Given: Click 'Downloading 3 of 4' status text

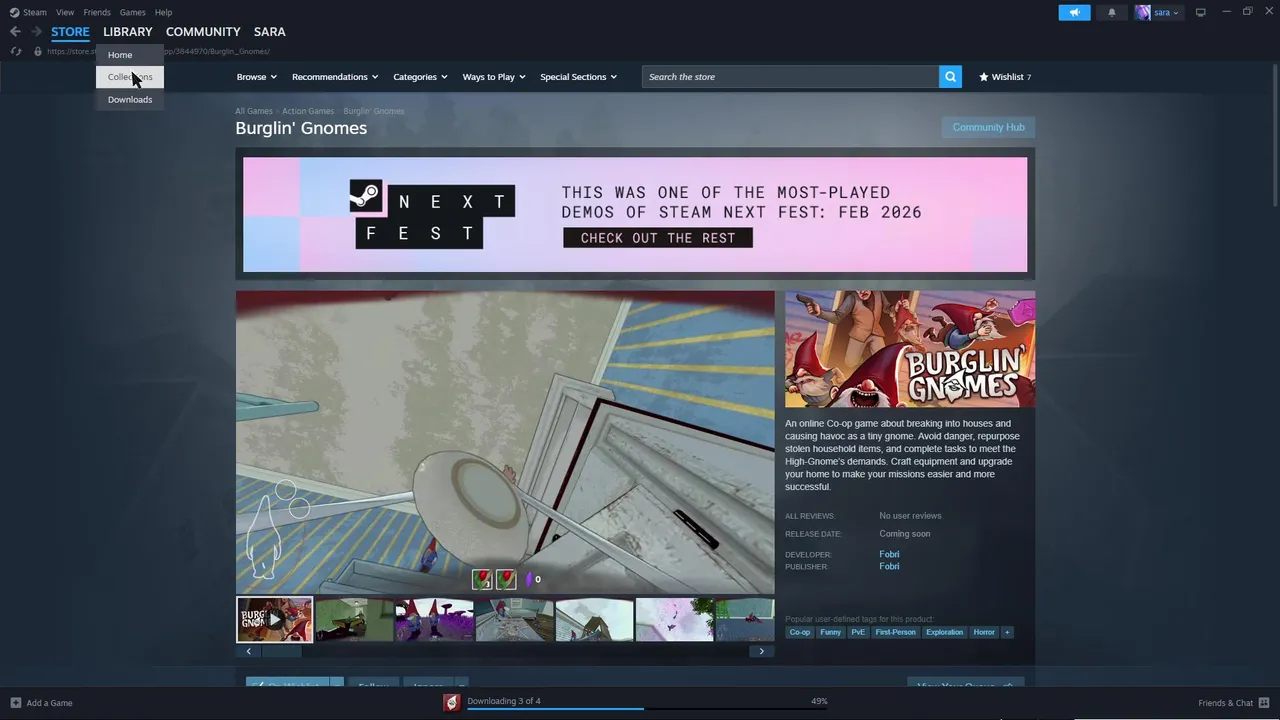Looking at the screenshot, I should 504,701.
